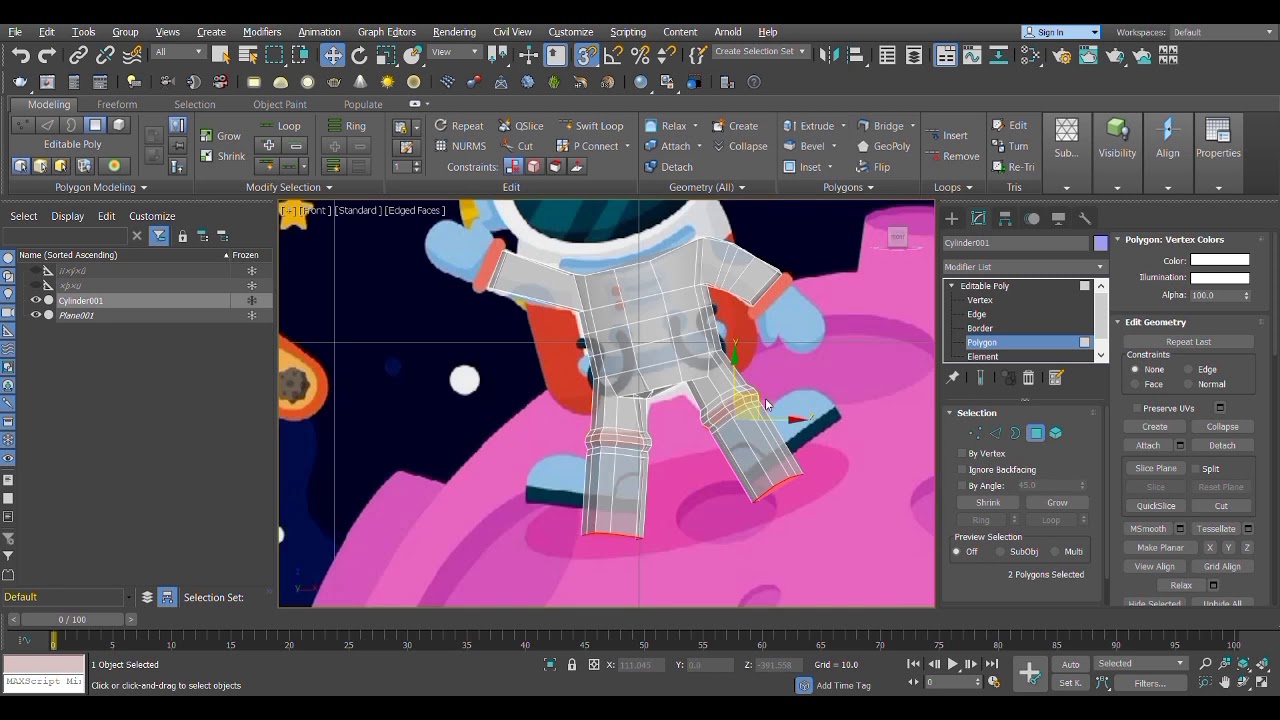The height and width of the screenshot is (720, 1280).
Task: Switch to the Create command panel
Action: [952, 218]
